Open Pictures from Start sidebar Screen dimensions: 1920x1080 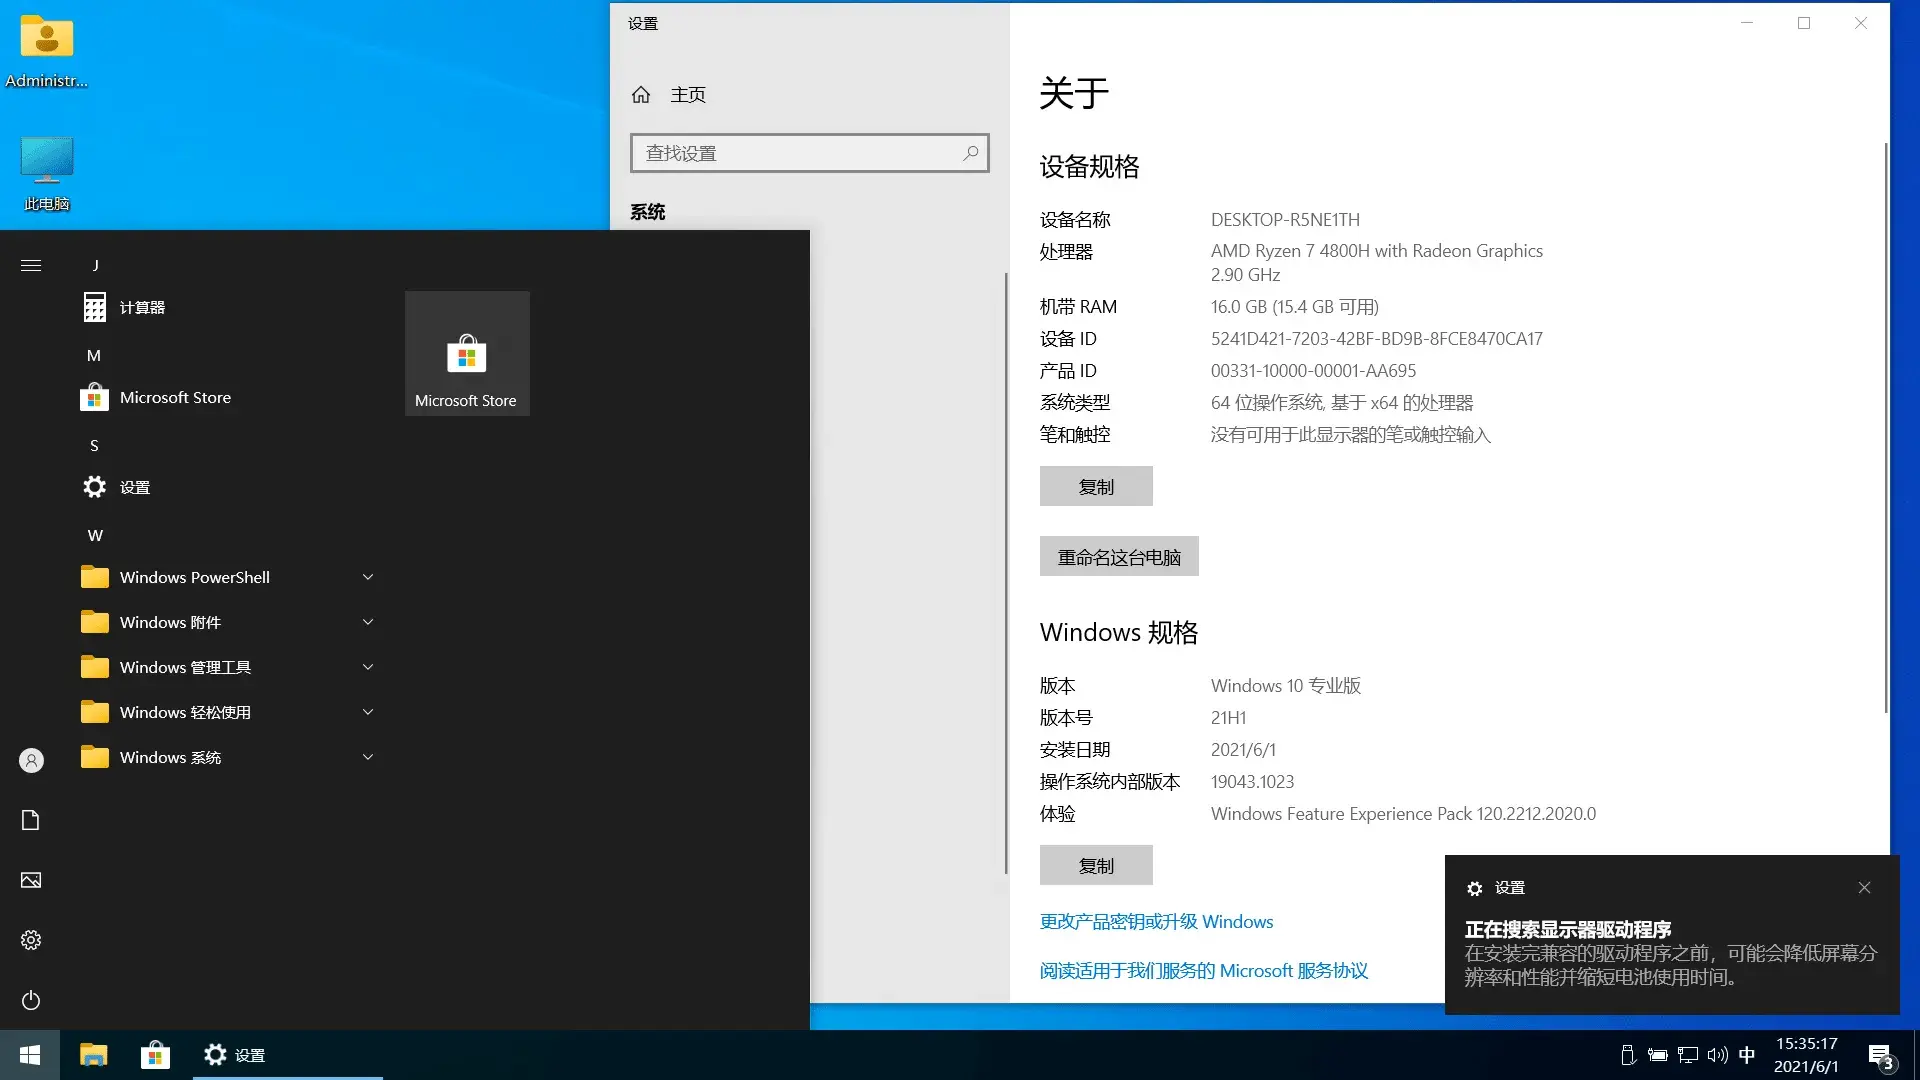(x=31, y=880)
